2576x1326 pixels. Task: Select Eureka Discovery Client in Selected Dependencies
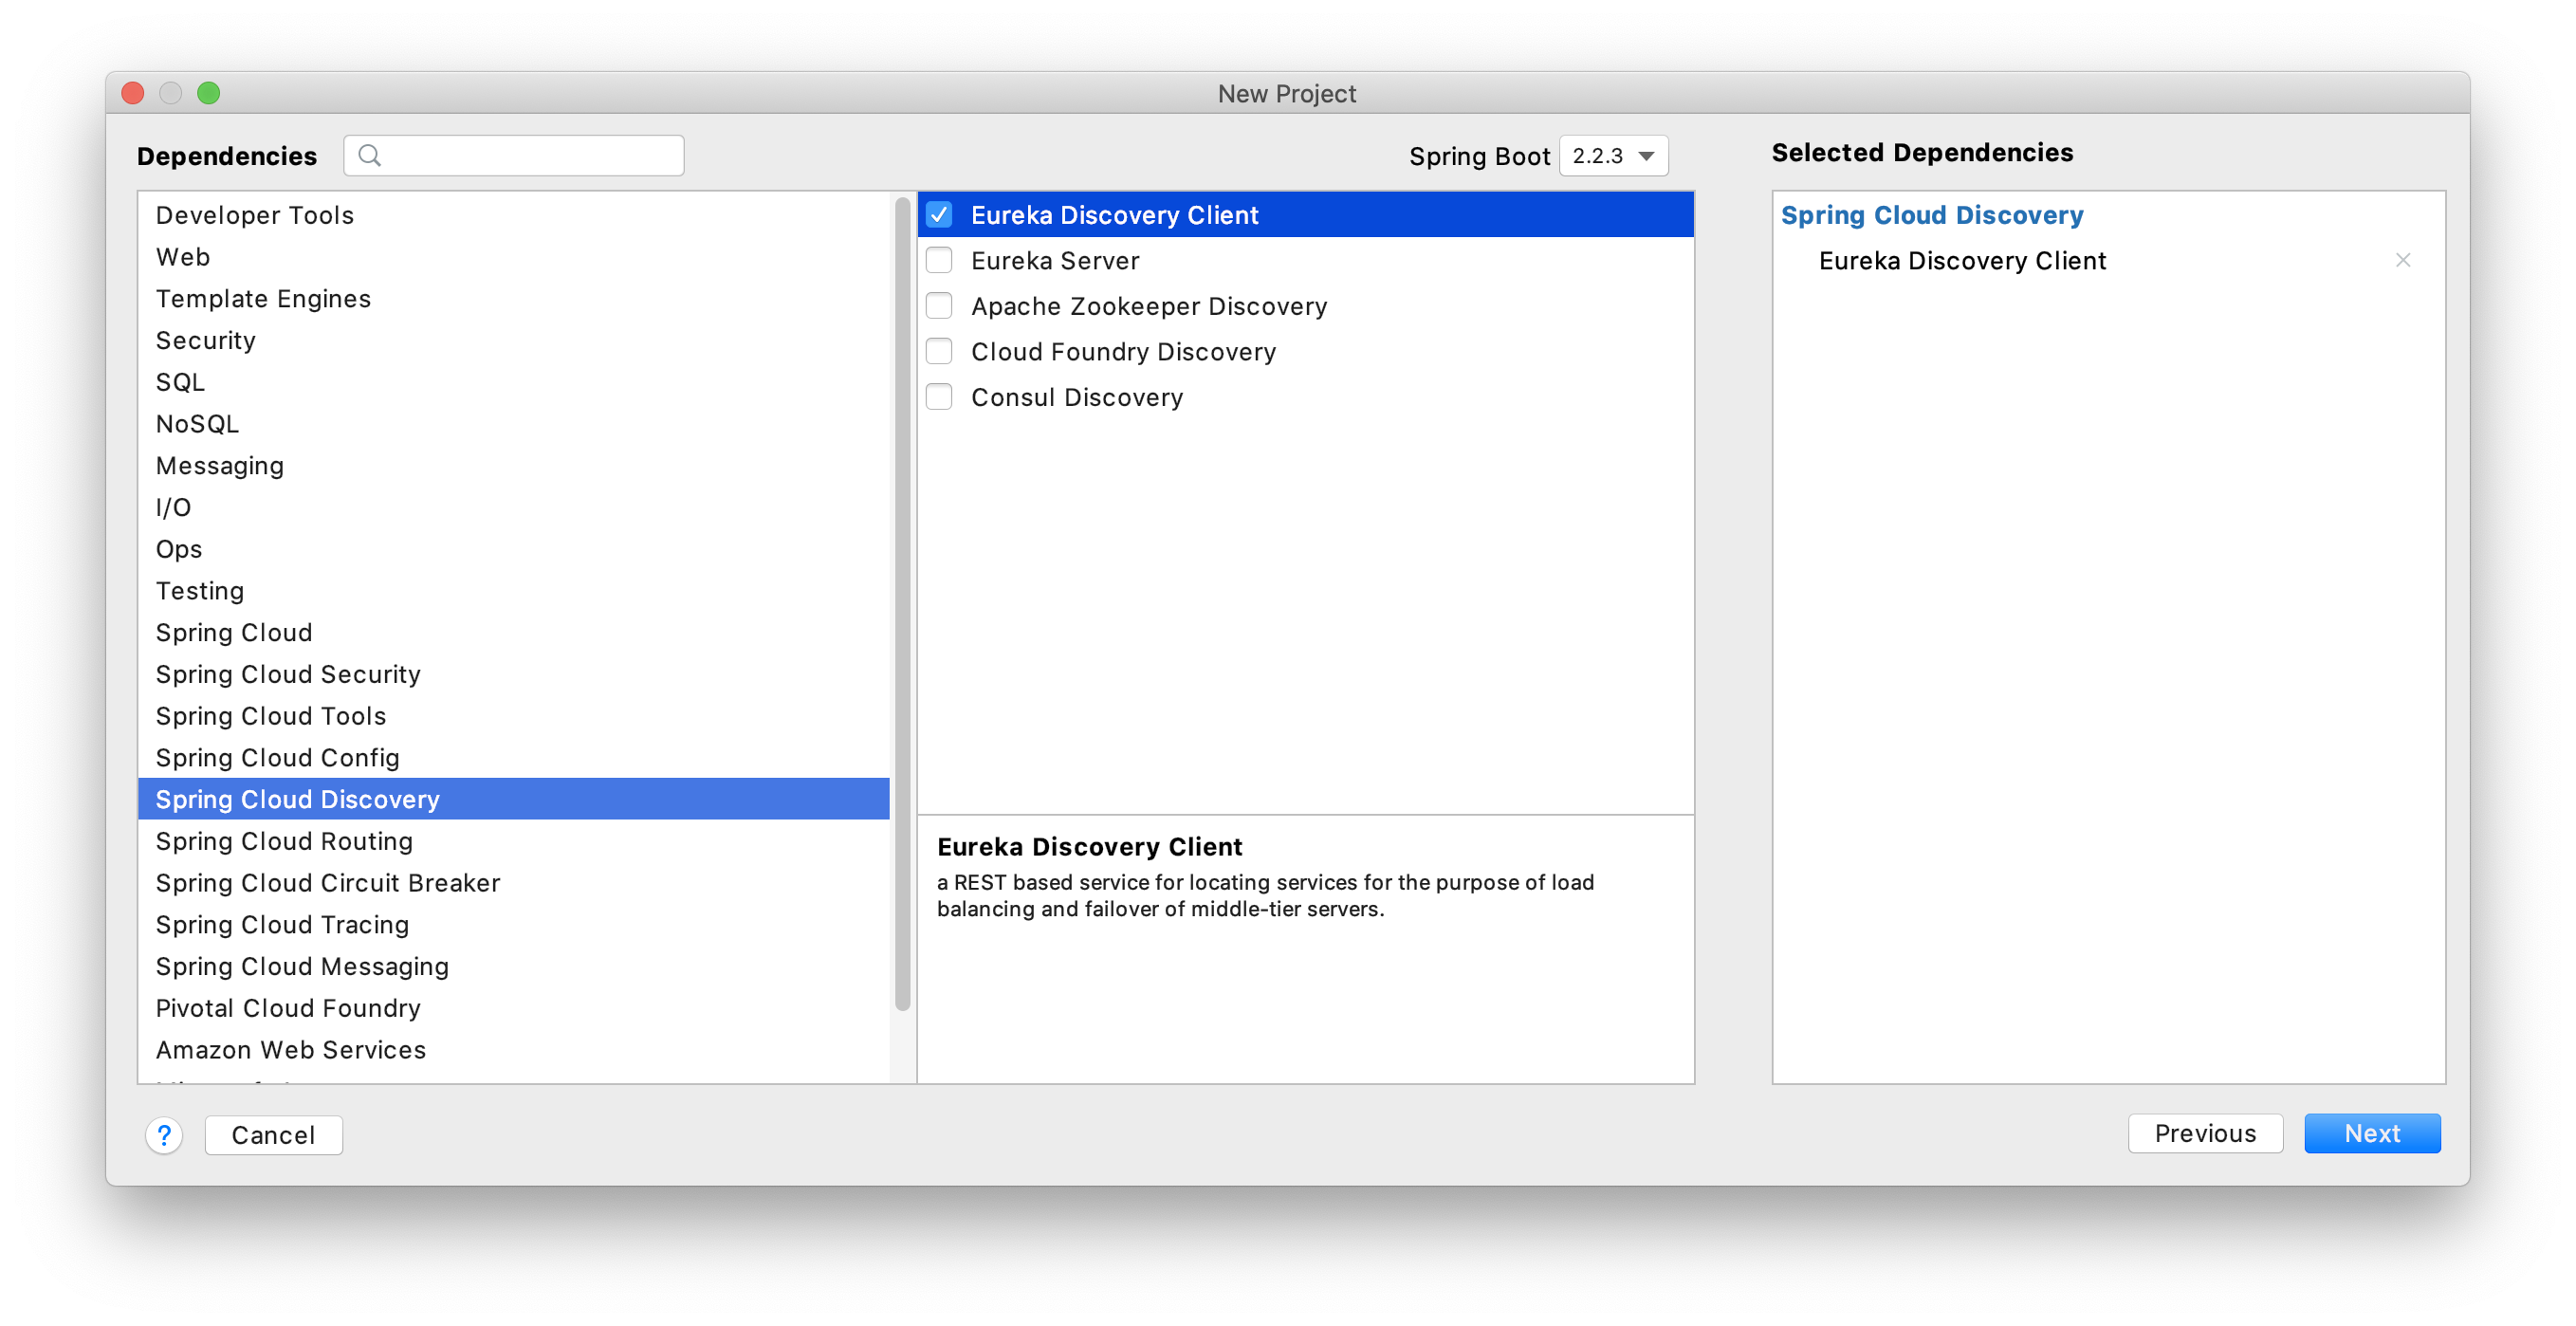[x=1961, y=261]
